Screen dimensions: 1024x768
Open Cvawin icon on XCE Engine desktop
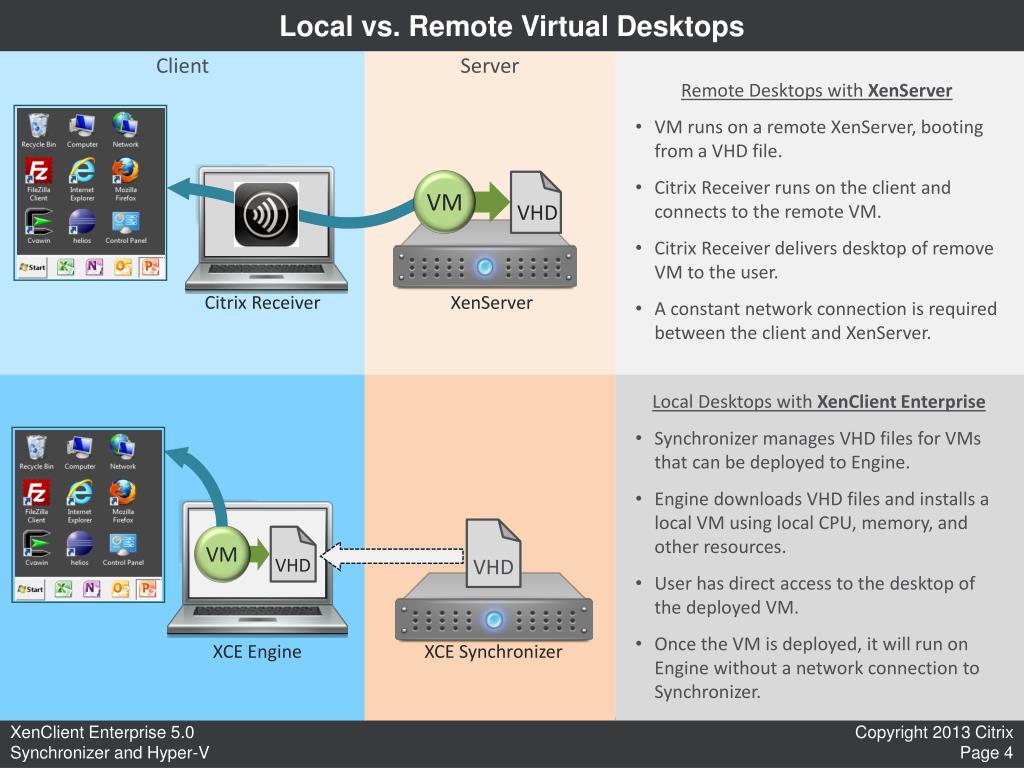pyautogui.click(x=37, y=548)
